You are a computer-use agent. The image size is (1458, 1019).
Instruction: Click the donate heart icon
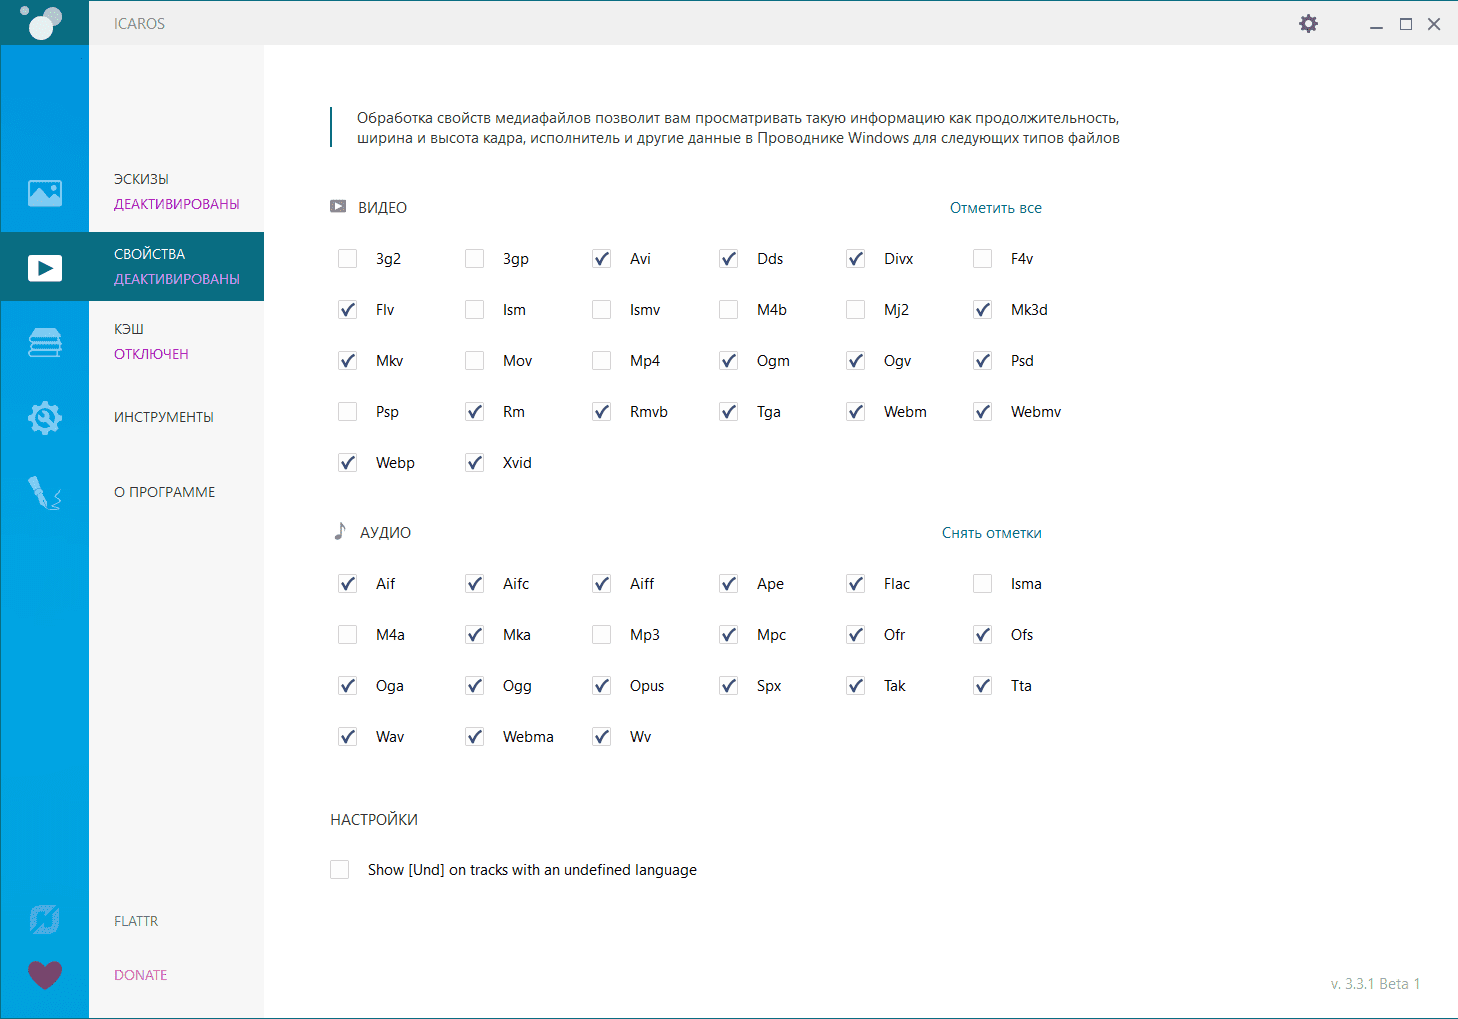pos(45,975)
